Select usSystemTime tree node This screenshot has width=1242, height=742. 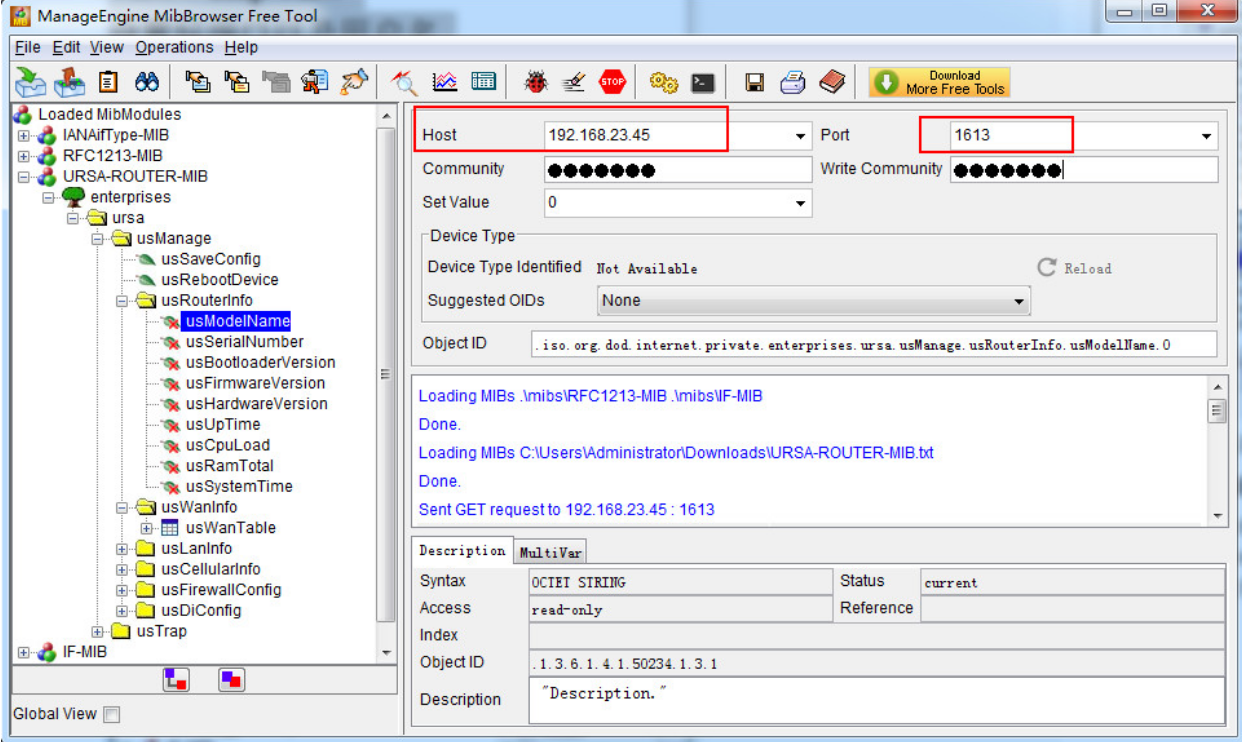(239, 487)
